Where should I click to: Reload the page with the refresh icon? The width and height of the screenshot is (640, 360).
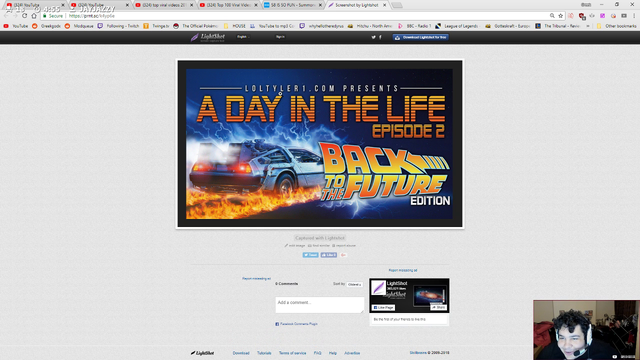click(24, 16)
